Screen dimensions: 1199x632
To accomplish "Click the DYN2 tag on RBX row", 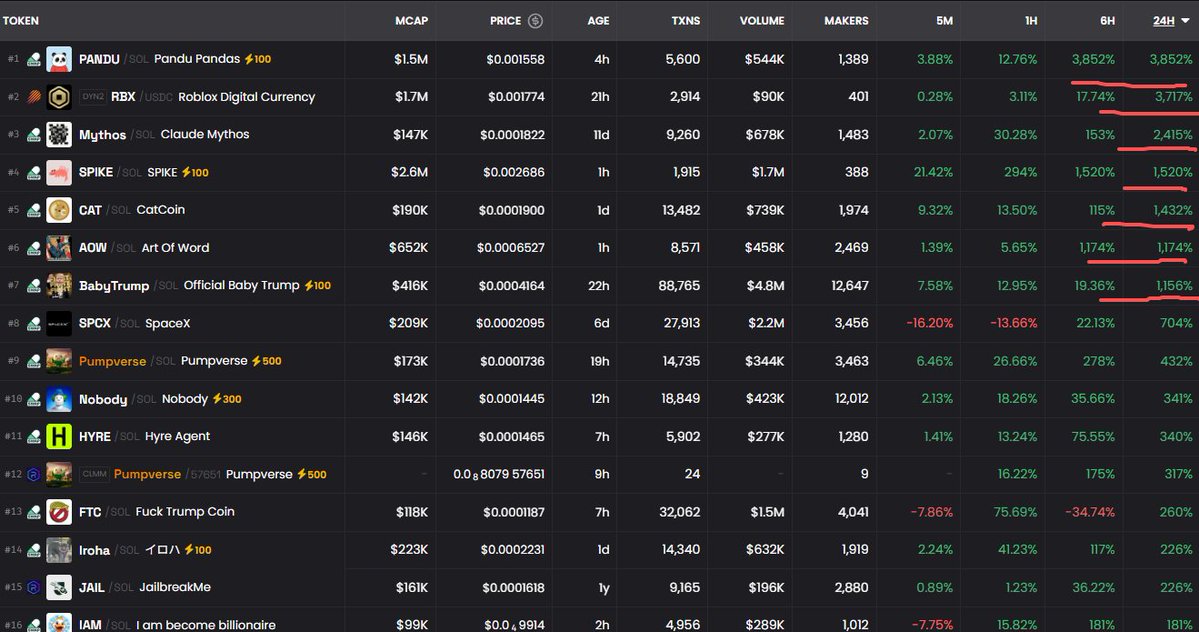I will click(x=93, y=97).
